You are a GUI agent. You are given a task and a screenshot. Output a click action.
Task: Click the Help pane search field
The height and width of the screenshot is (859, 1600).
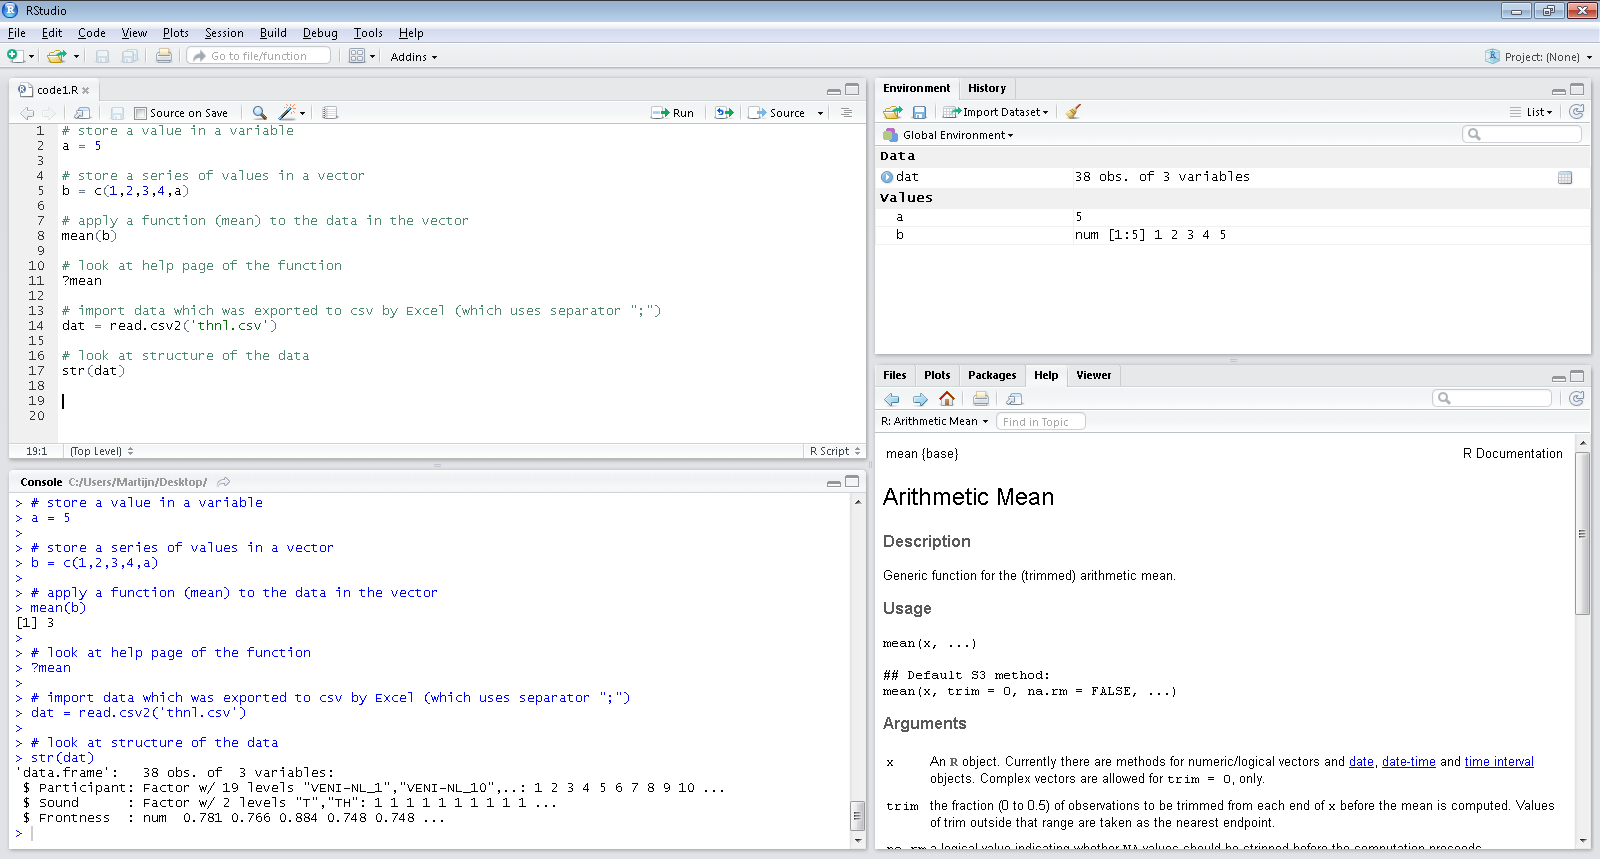(x=1492, y=398)
